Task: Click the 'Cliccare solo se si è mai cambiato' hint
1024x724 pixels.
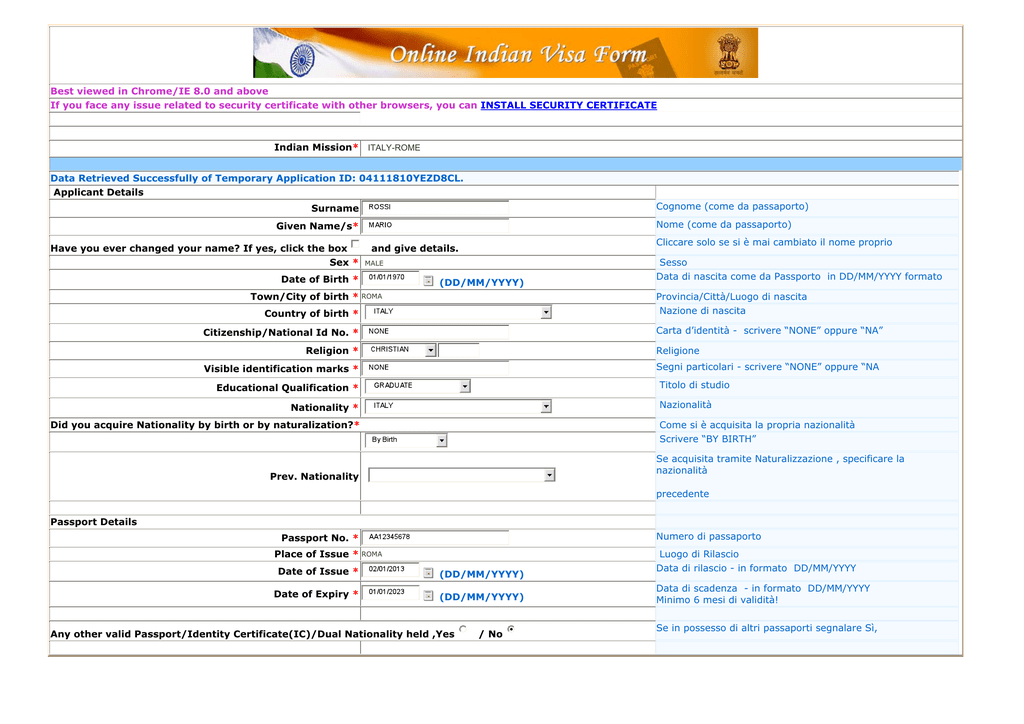Action: 774,242
